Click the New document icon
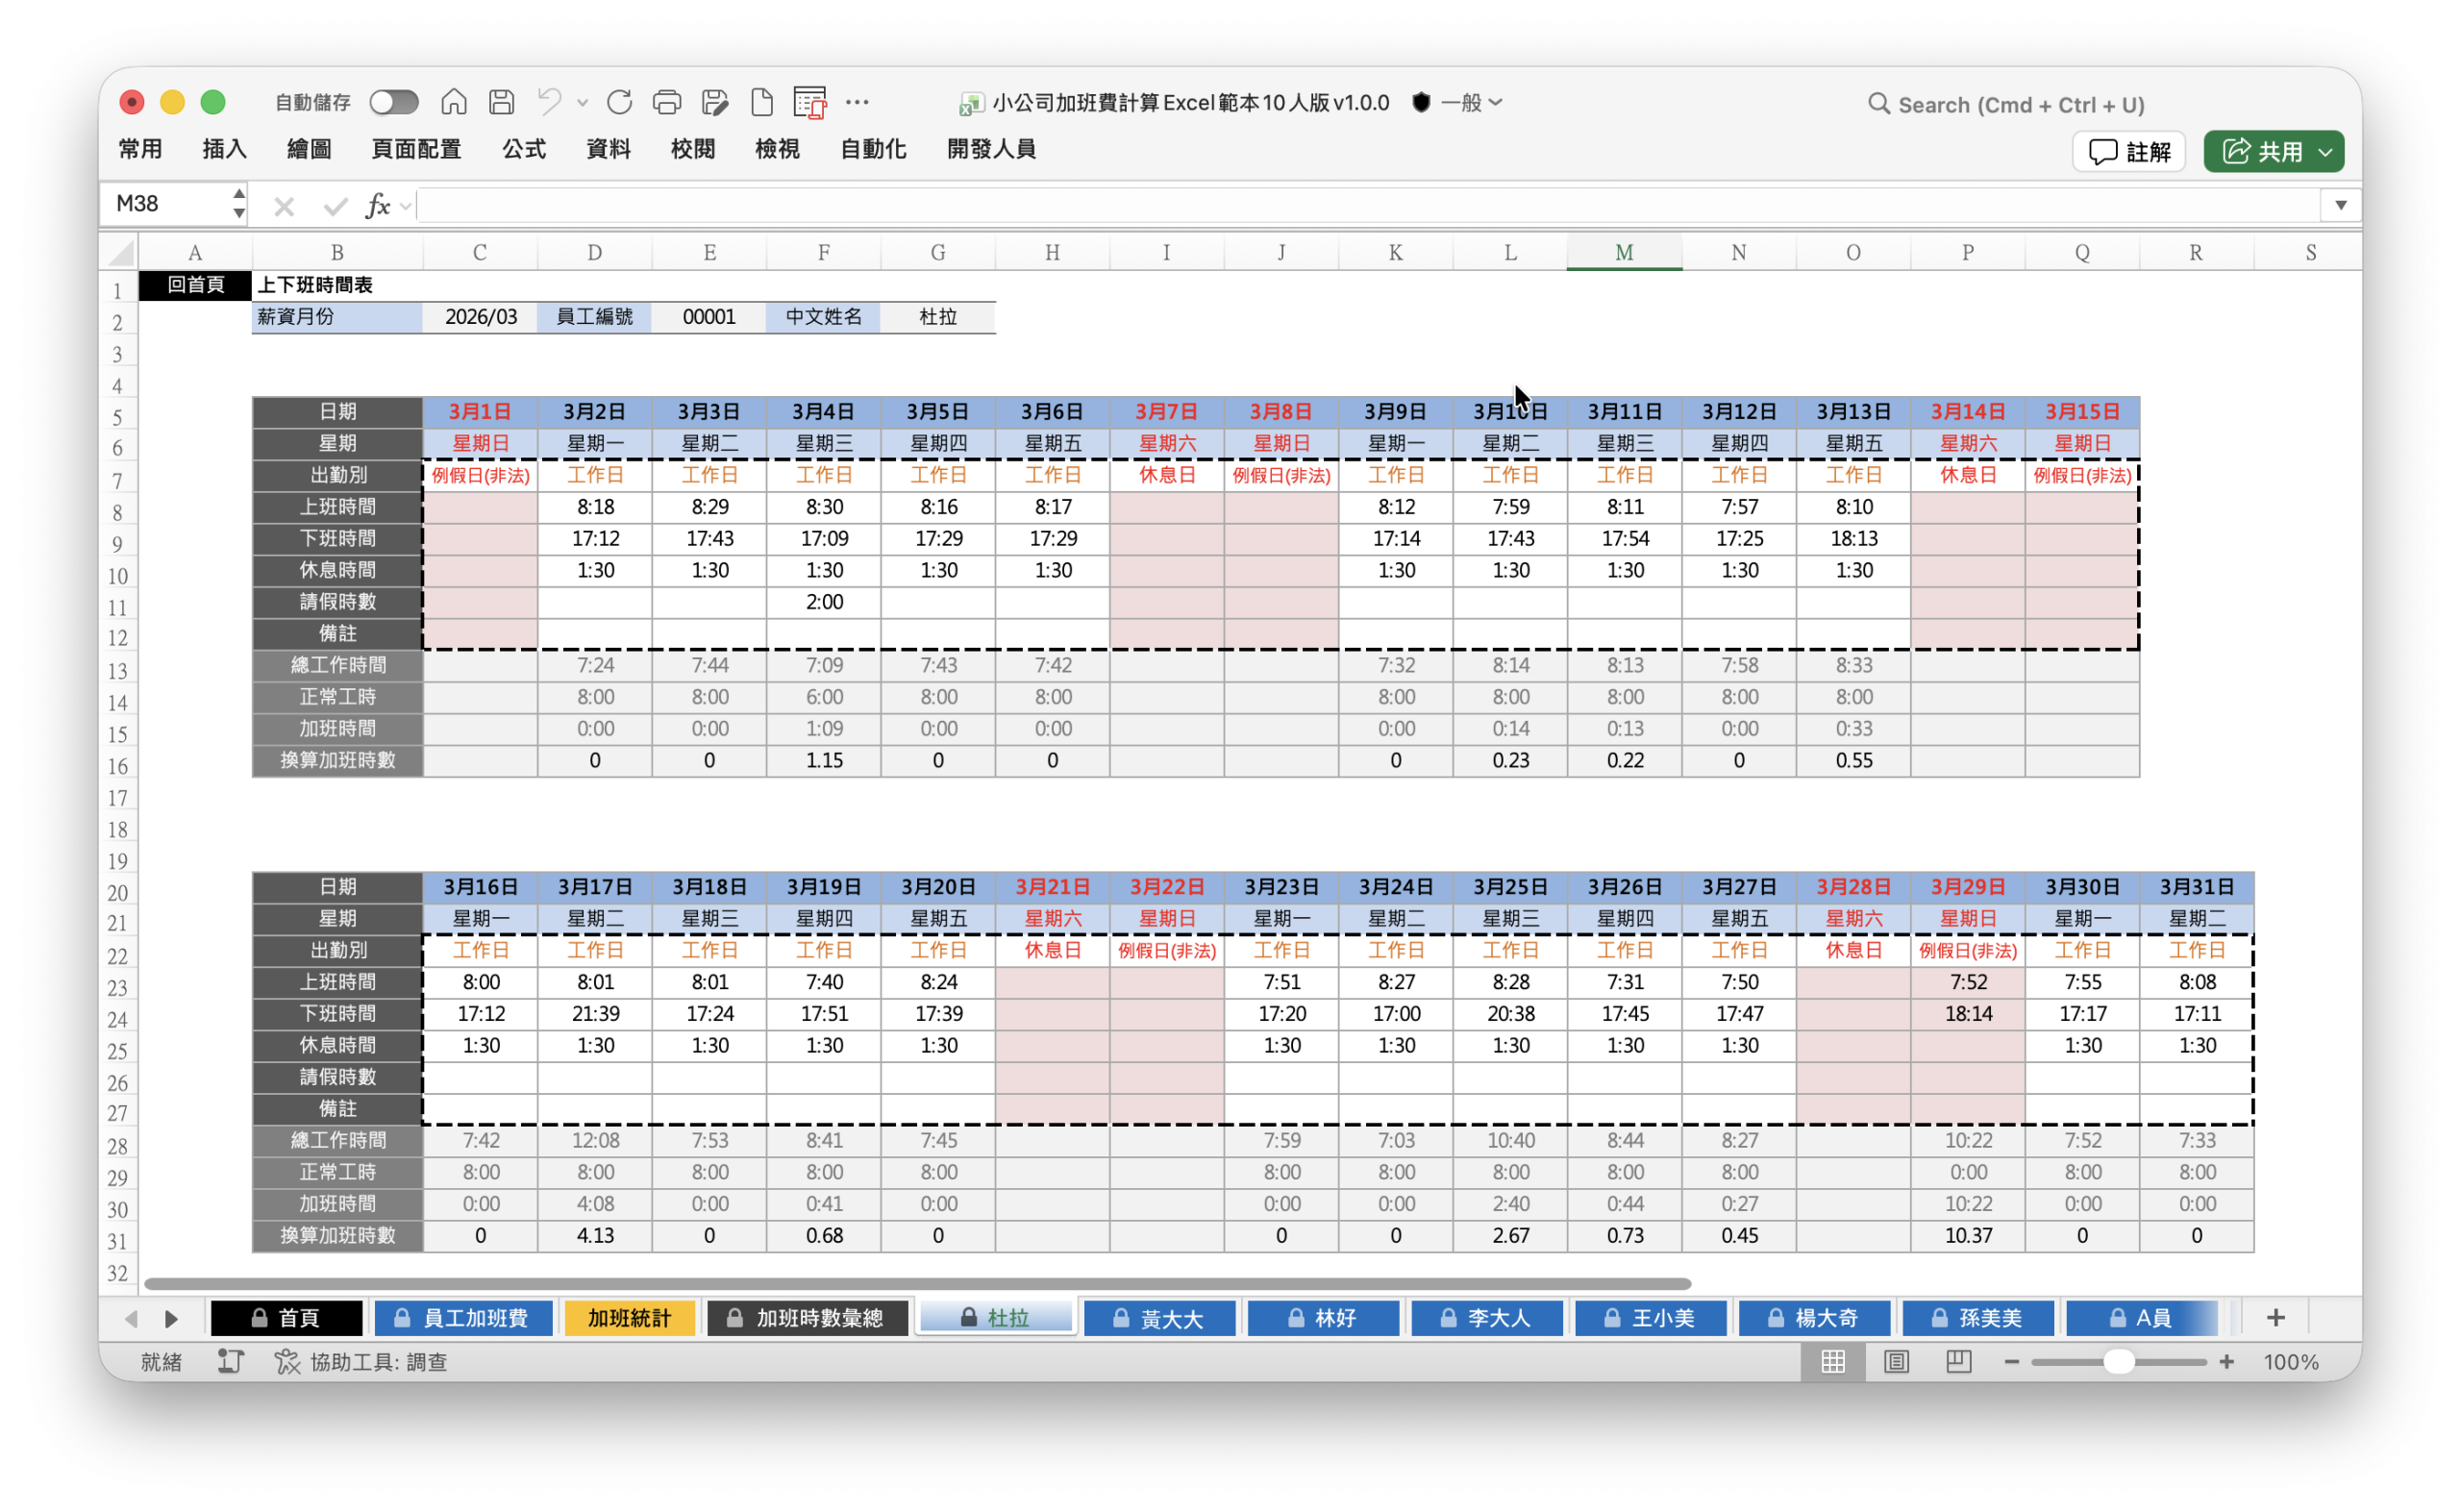 762,102
